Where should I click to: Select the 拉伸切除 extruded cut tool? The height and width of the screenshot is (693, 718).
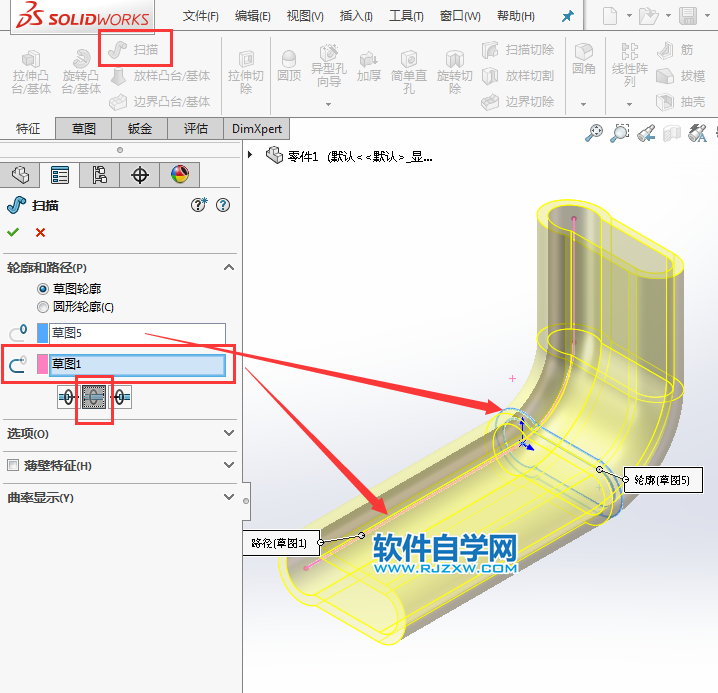tap(246, 72)
